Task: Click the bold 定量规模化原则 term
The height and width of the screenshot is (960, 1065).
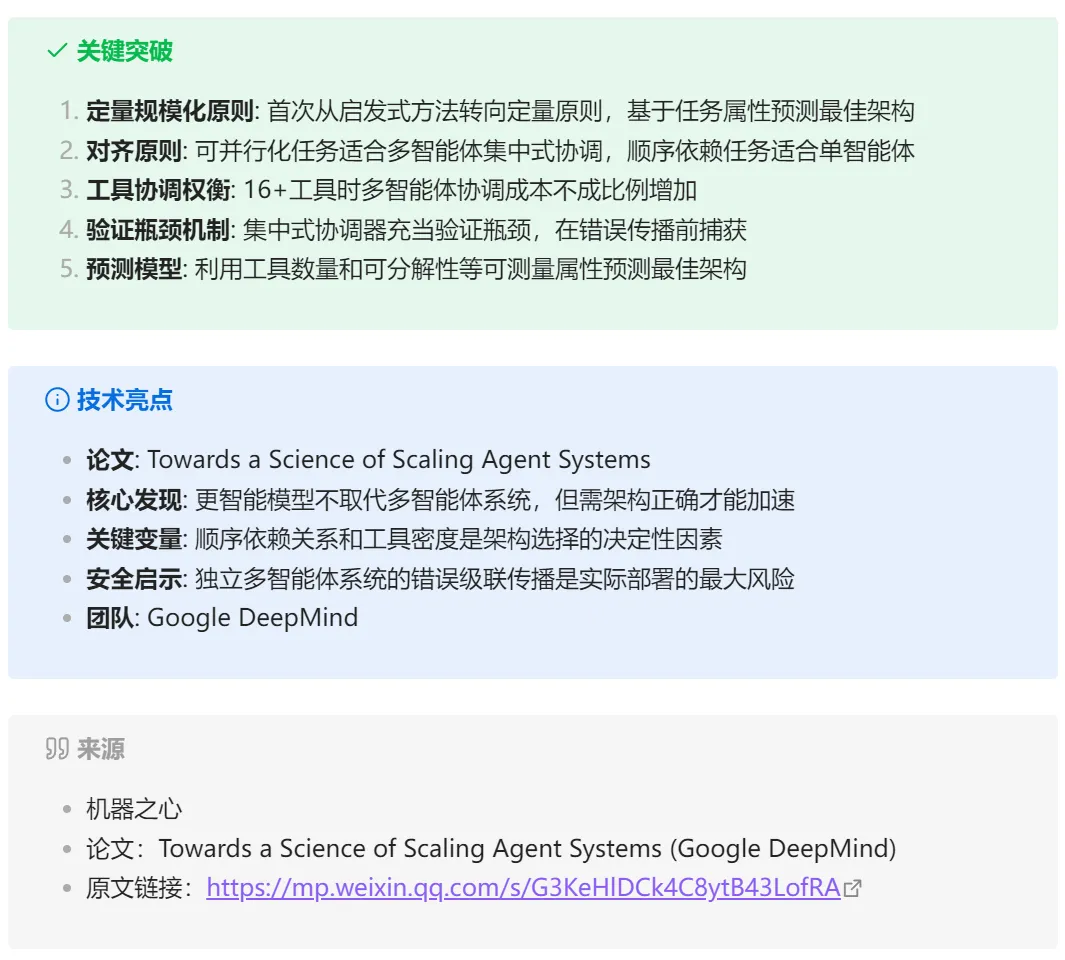Action: 170,111
